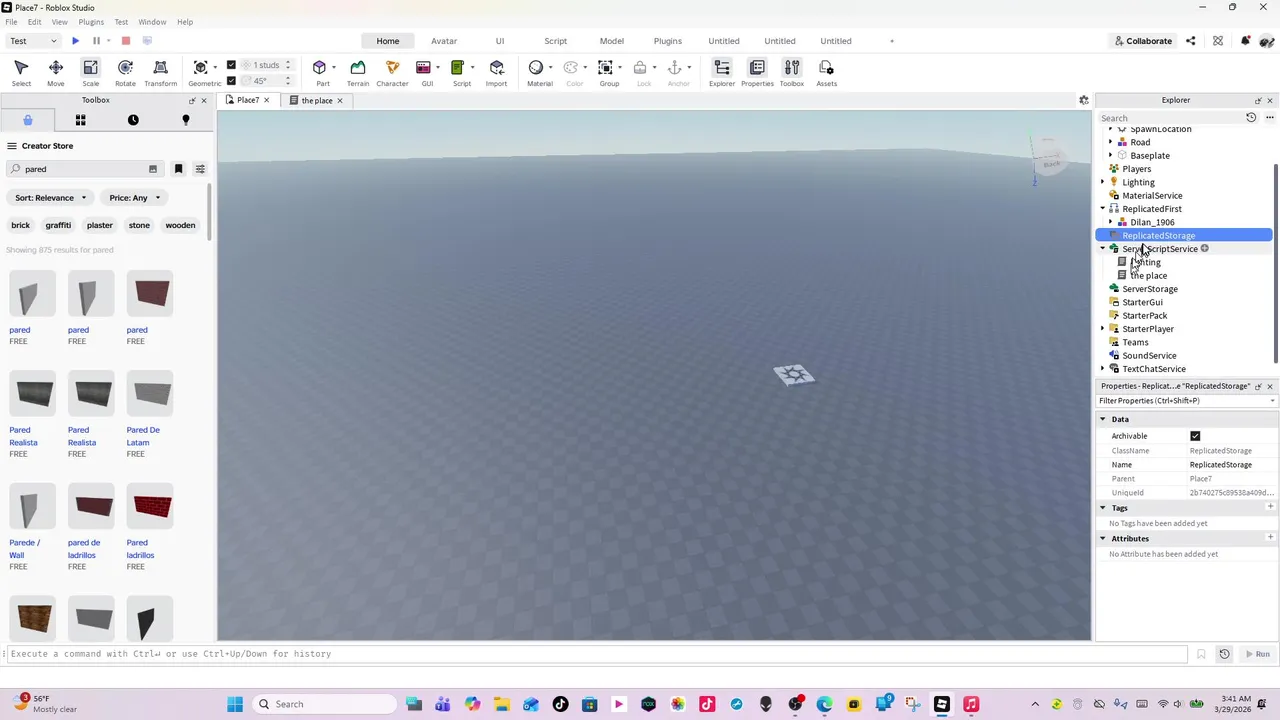Activate the Transform tool
This screenshot has height=720, width=1280.
[x=160, y=72]
